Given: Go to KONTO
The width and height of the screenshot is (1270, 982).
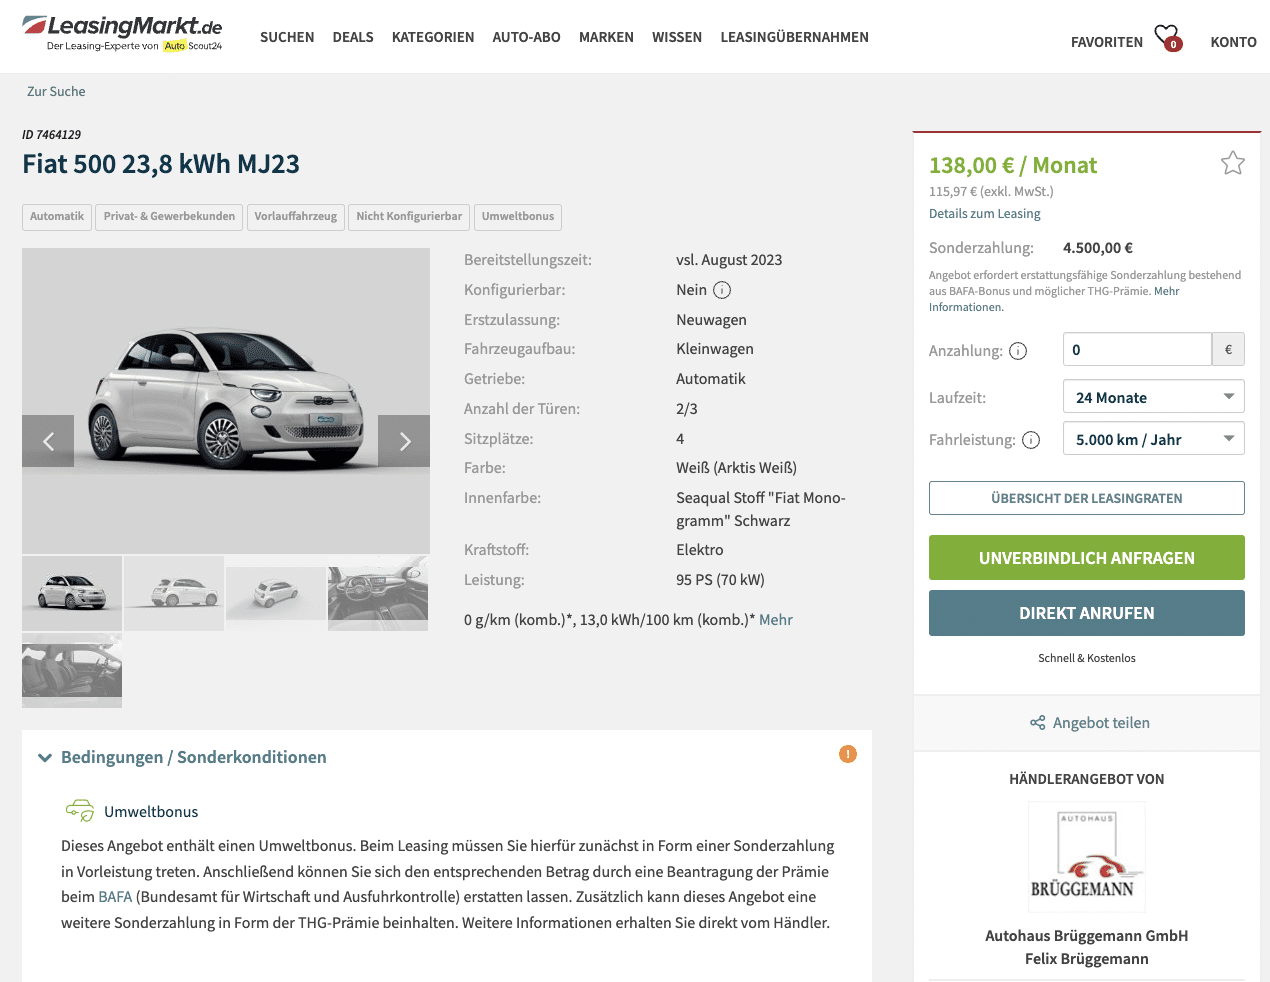Looking at the screenshot, I should pos(1233,42).
